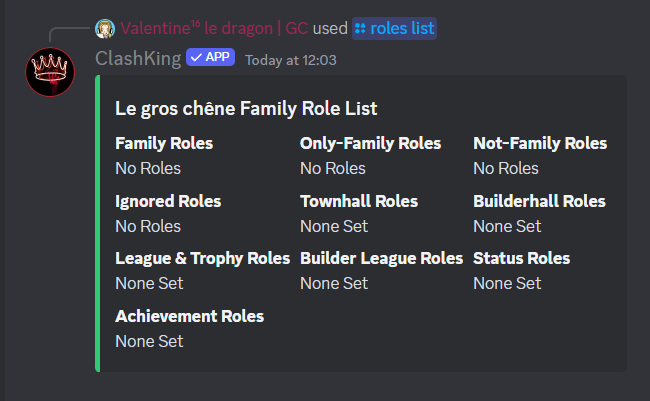Image resolution: width=650 pixels, height=401 pixels.
Task: Select the Family Roles heading
Action: point(164,143)
